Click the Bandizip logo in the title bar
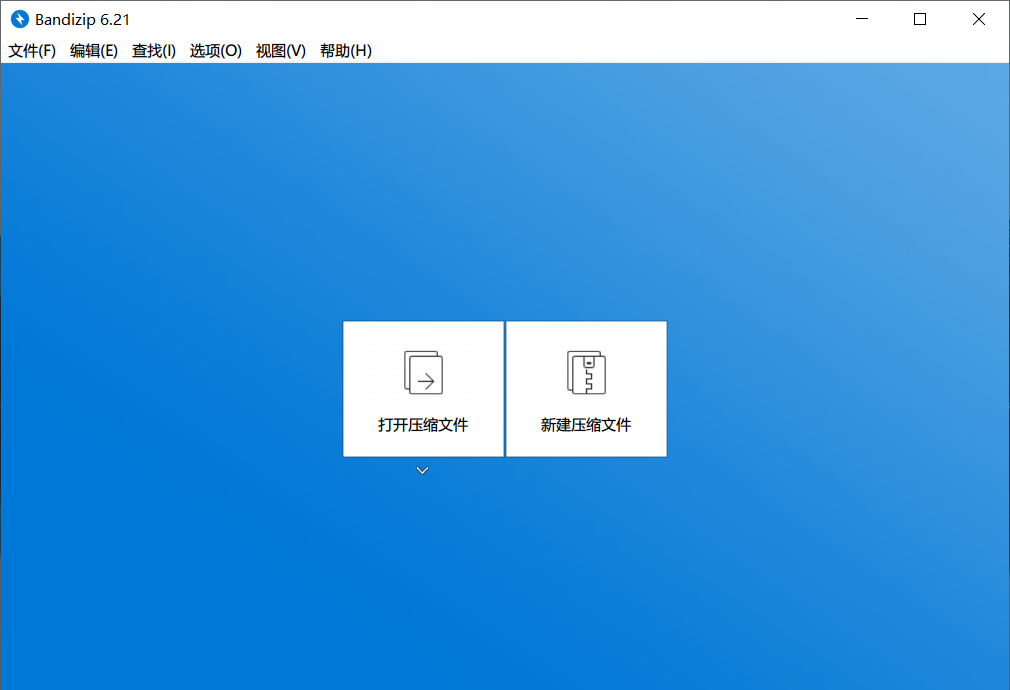Viewport: 1010px width, 690px height. coord(17,18)
